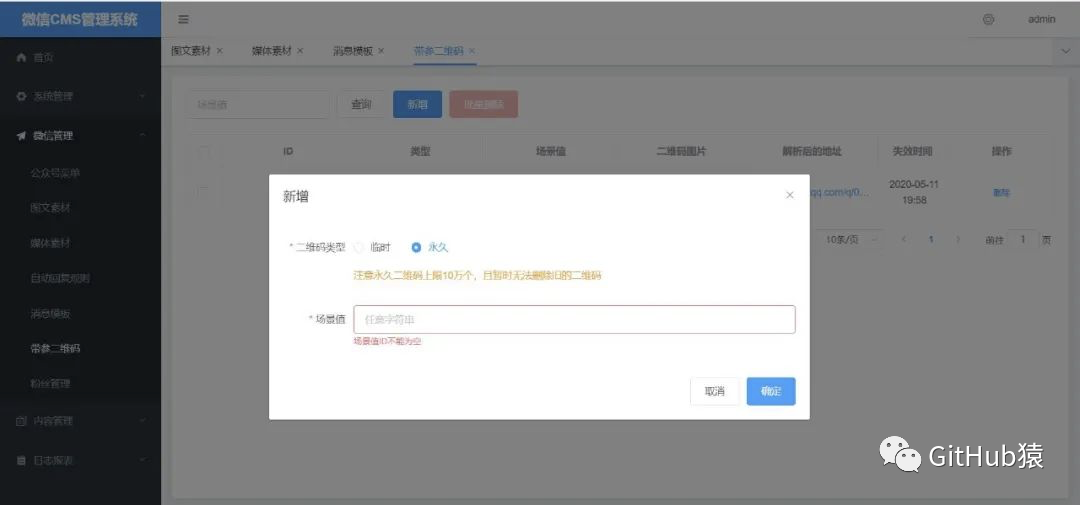Toggle the sidebar collapse hamburger icon
The image size is (1080, 505).
tap(183, 19)
